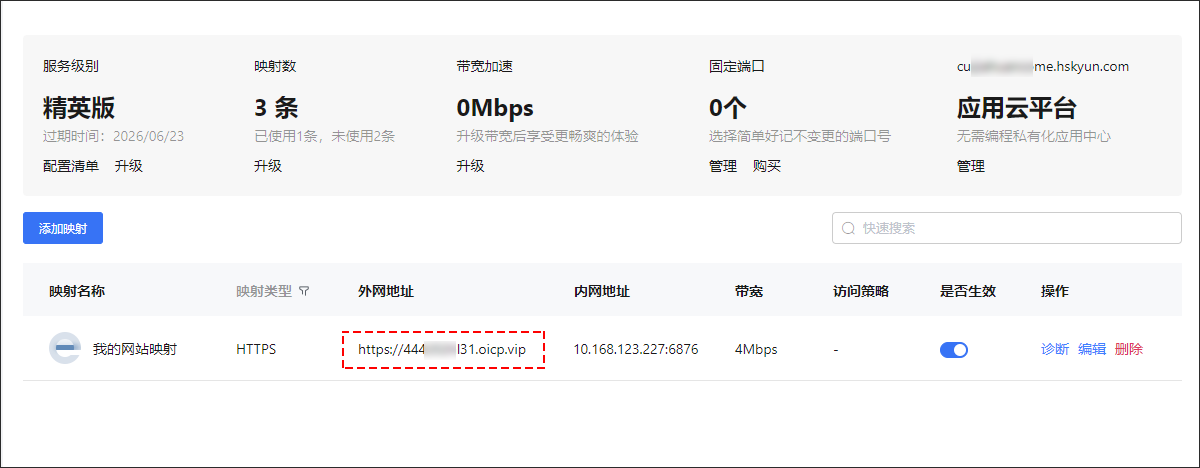The image size is (1200, 468).
Task: Click 升级 next to 配置清单
Action: [129, 166]
